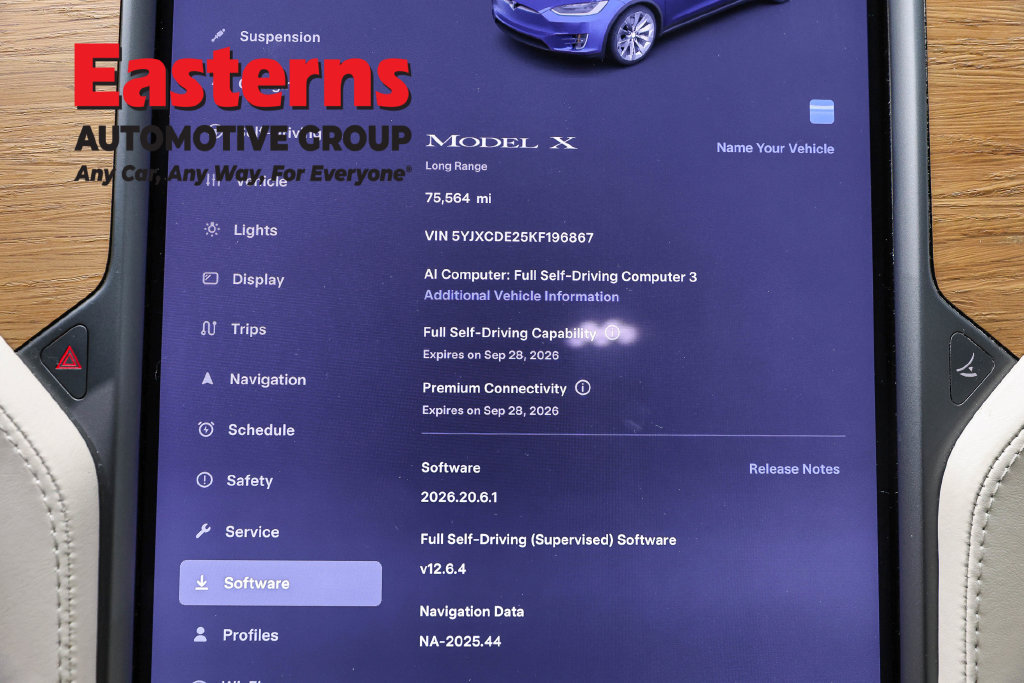Open the Trips menu
Screen dimensions: 1024x683
click(x=248, y=329)
